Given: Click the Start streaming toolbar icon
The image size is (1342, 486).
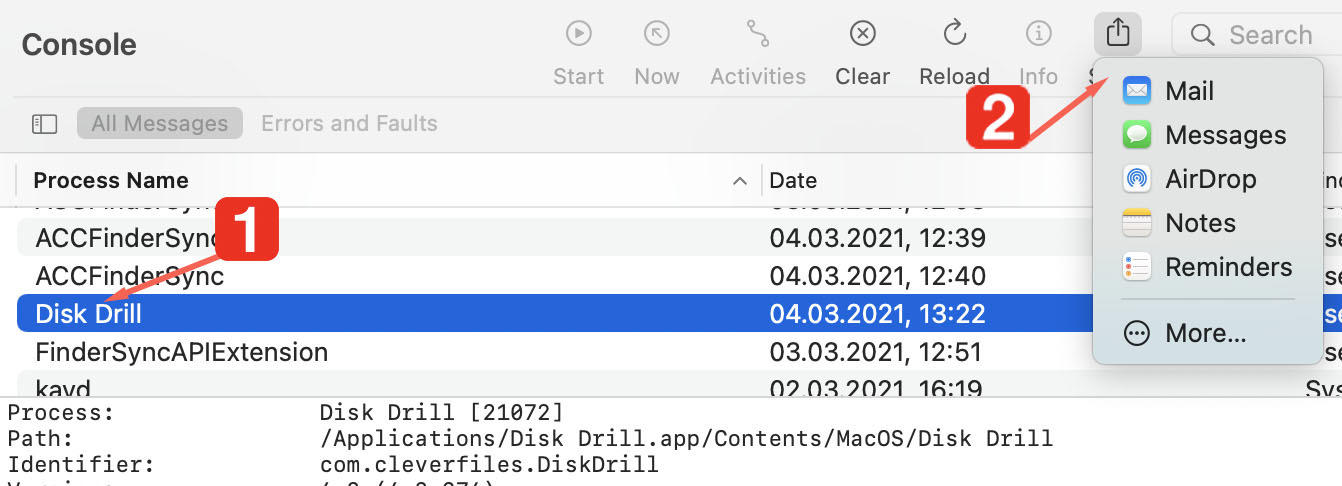Looking at the screenshot, I should pyautogui.click(x=579, y=34).
